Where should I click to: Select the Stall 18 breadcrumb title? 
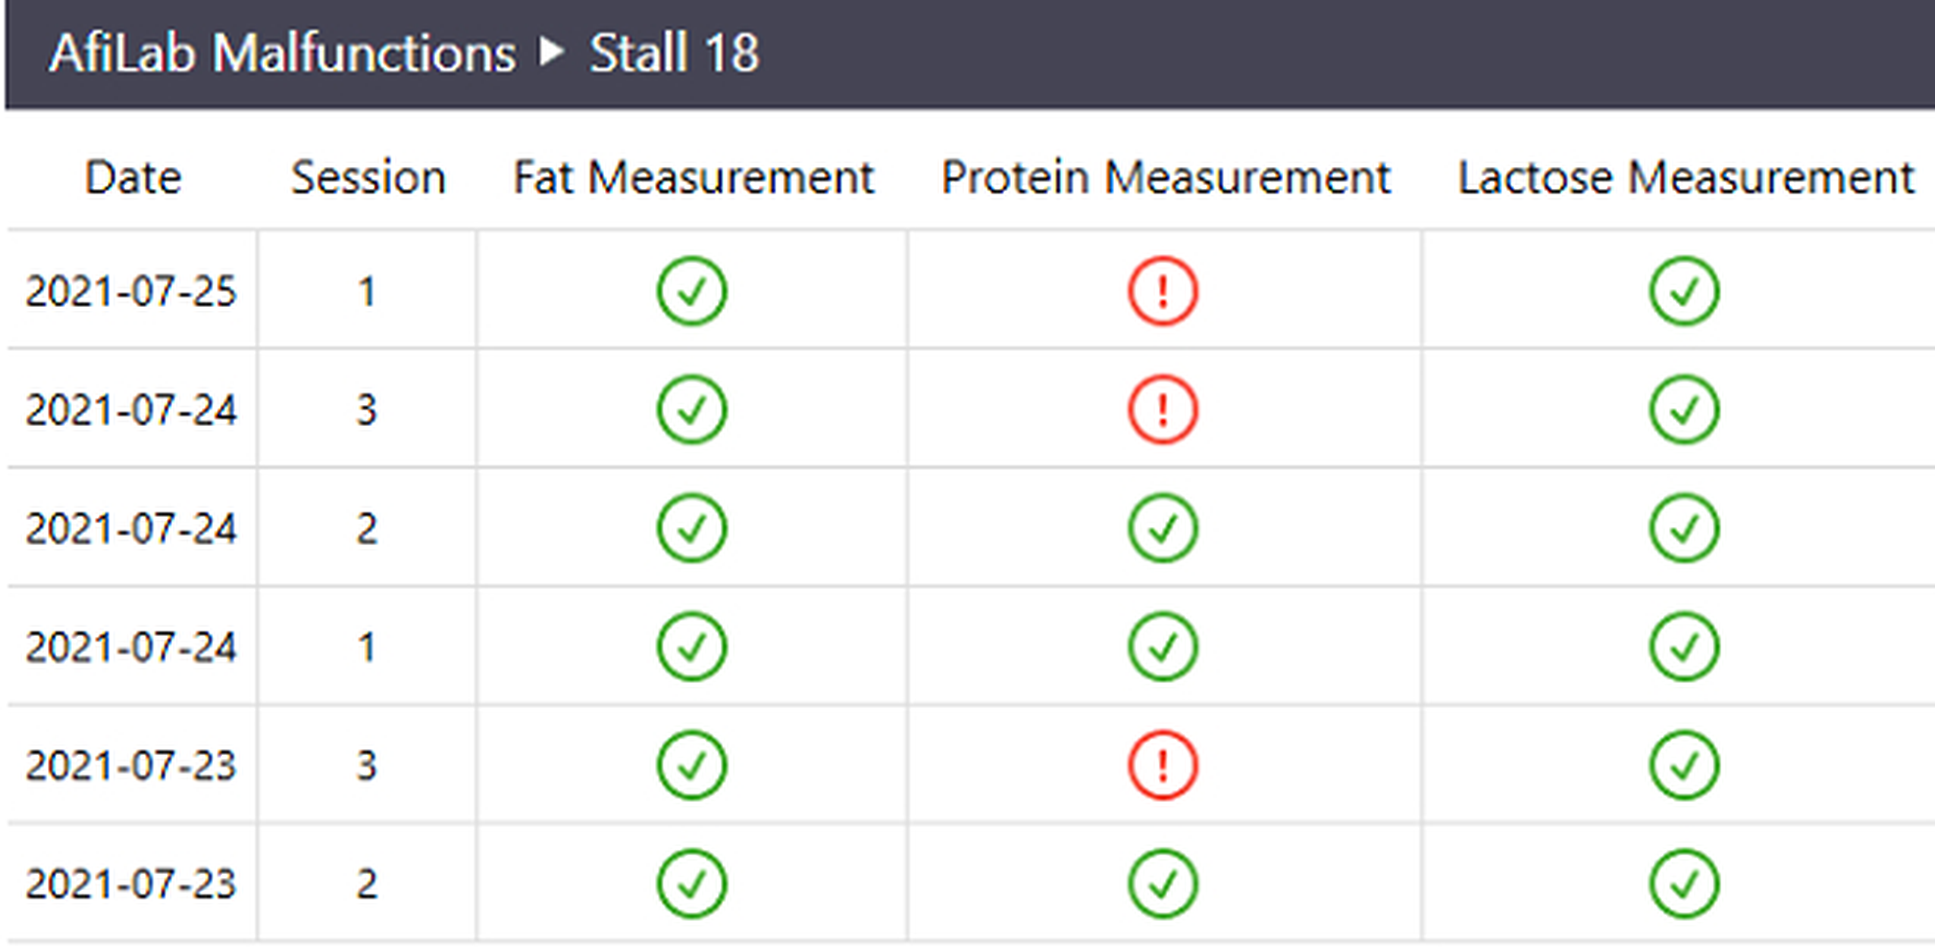pyautogui.click(x=674, y=53)
